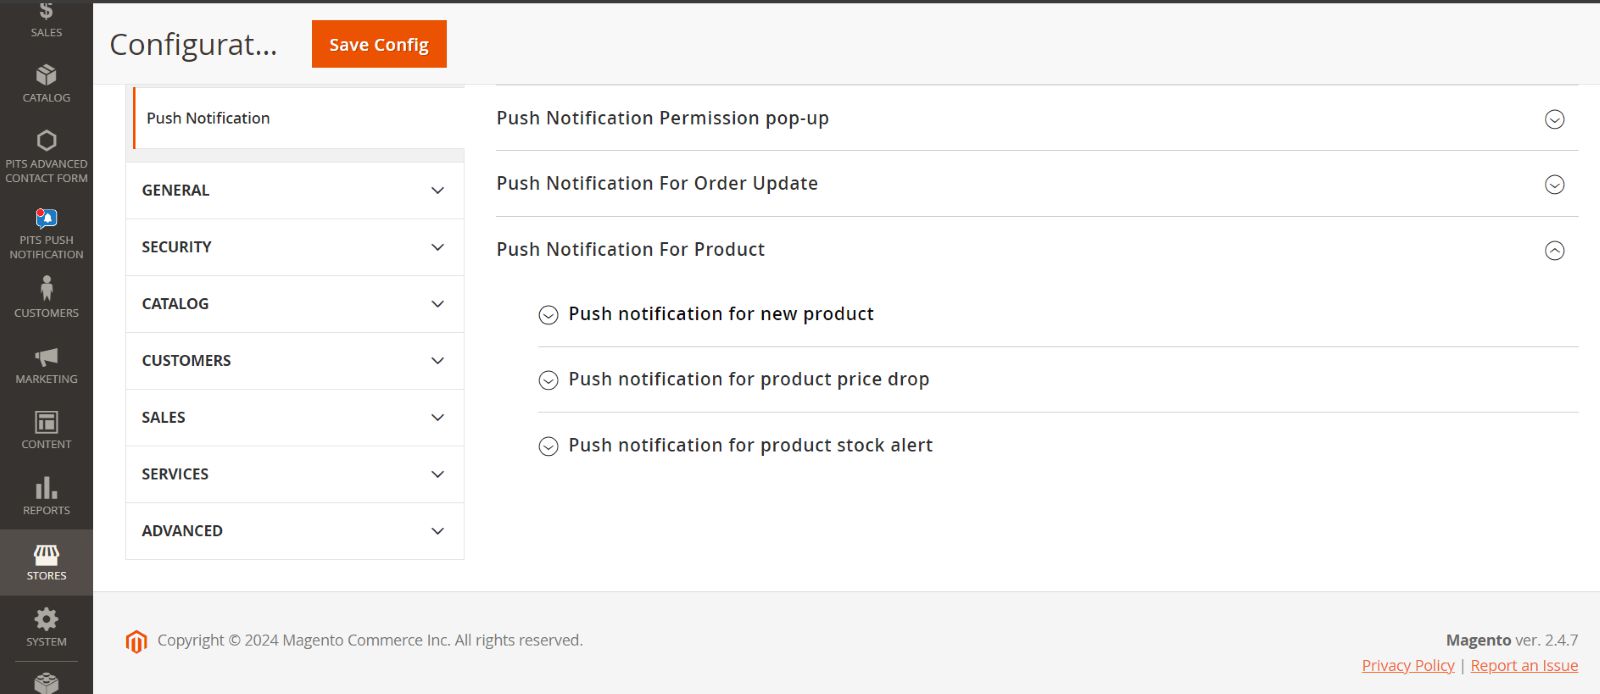Open the Privacy Policy link

click(x=1408, y=665)
